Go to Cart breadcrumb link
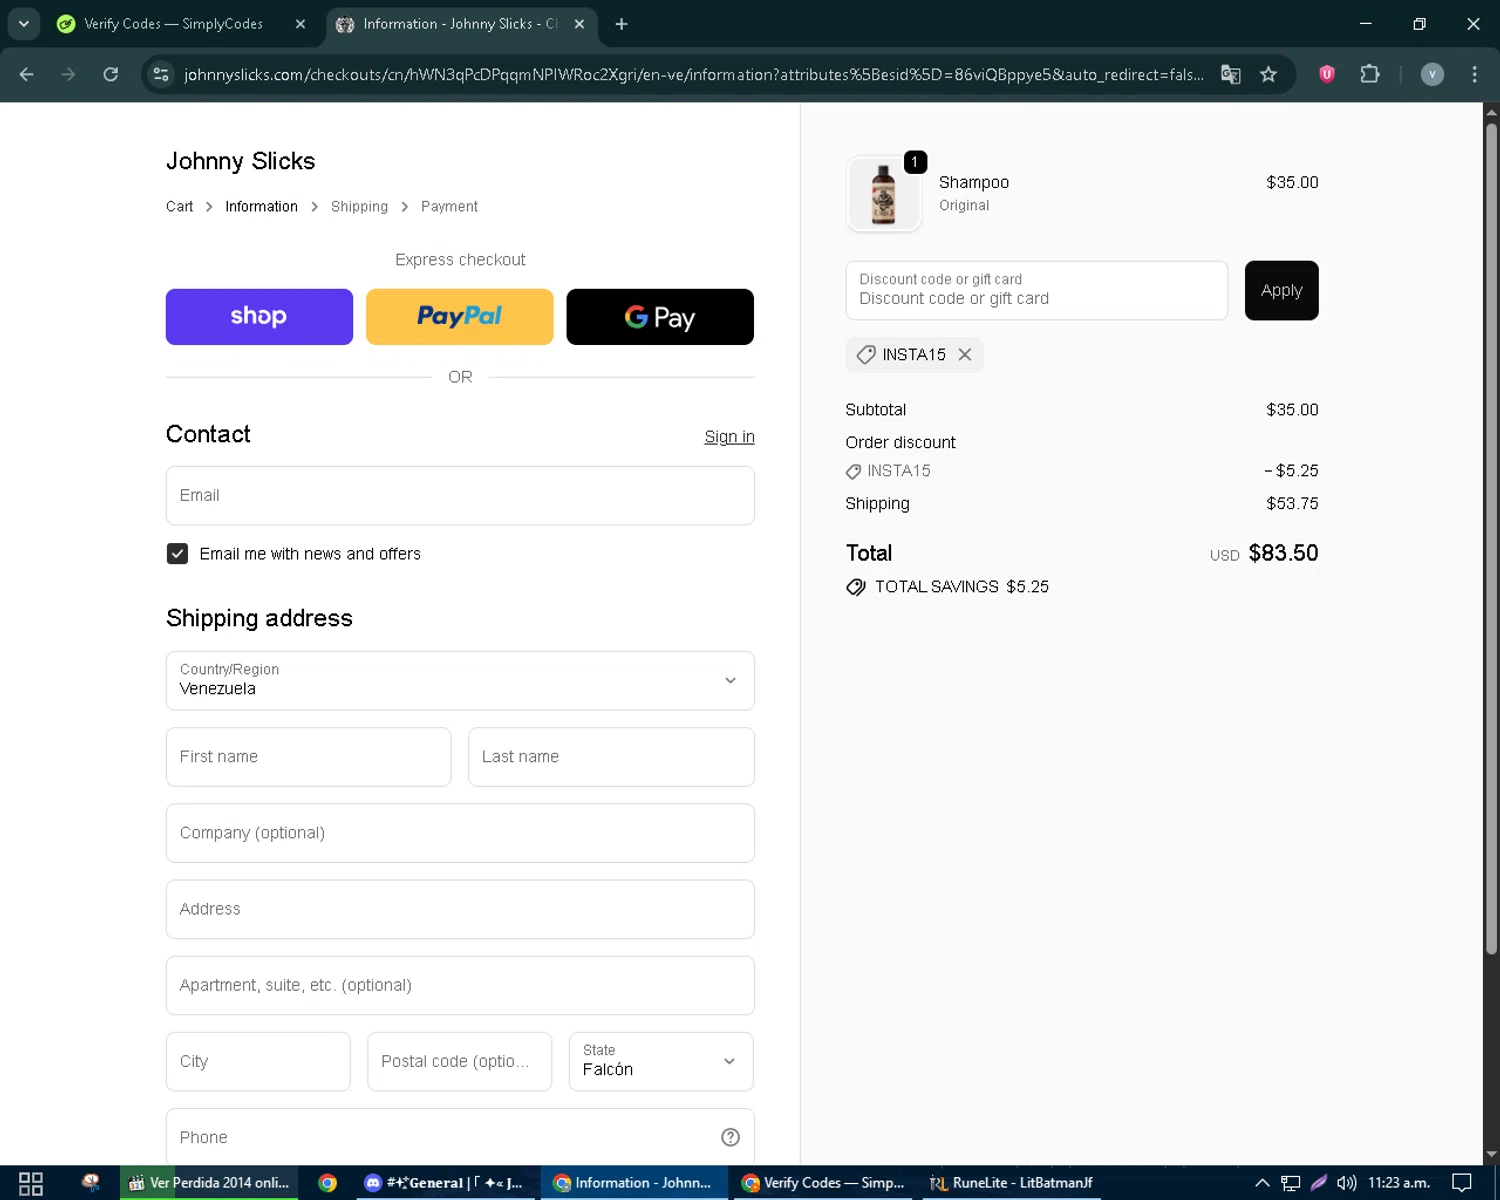1500x1200 pixels. [x=179, y=206]
